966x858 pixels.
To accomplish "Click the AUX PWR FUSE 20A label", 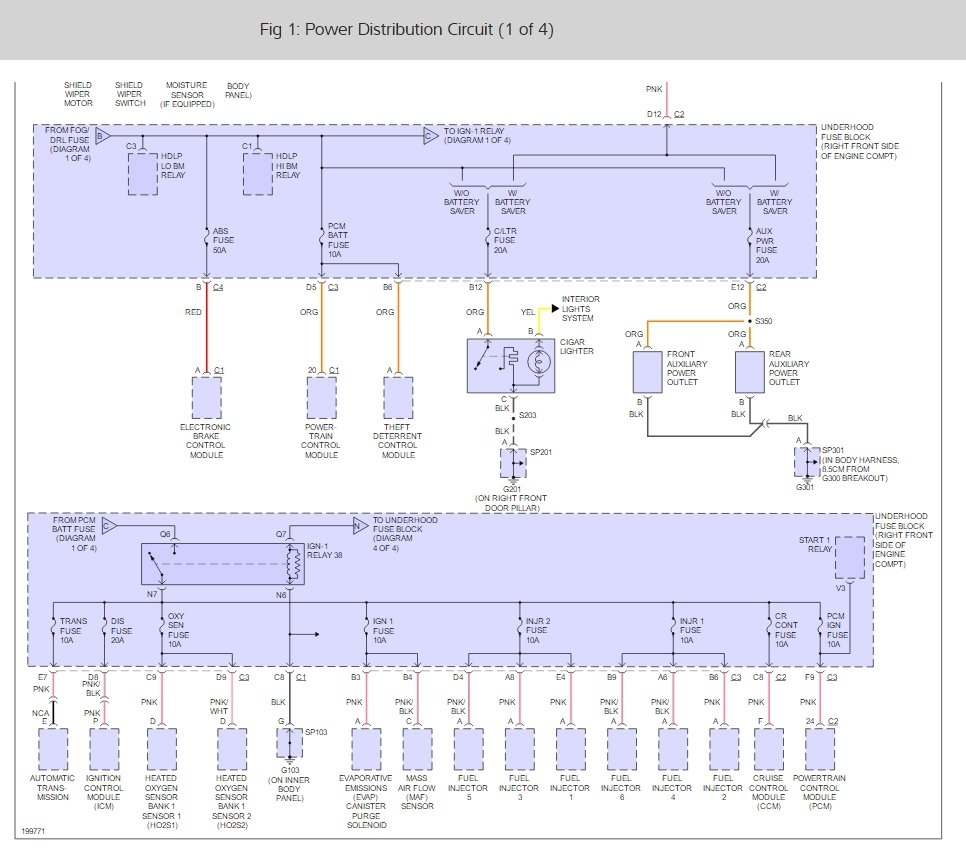I will click(x=766, y=245).
